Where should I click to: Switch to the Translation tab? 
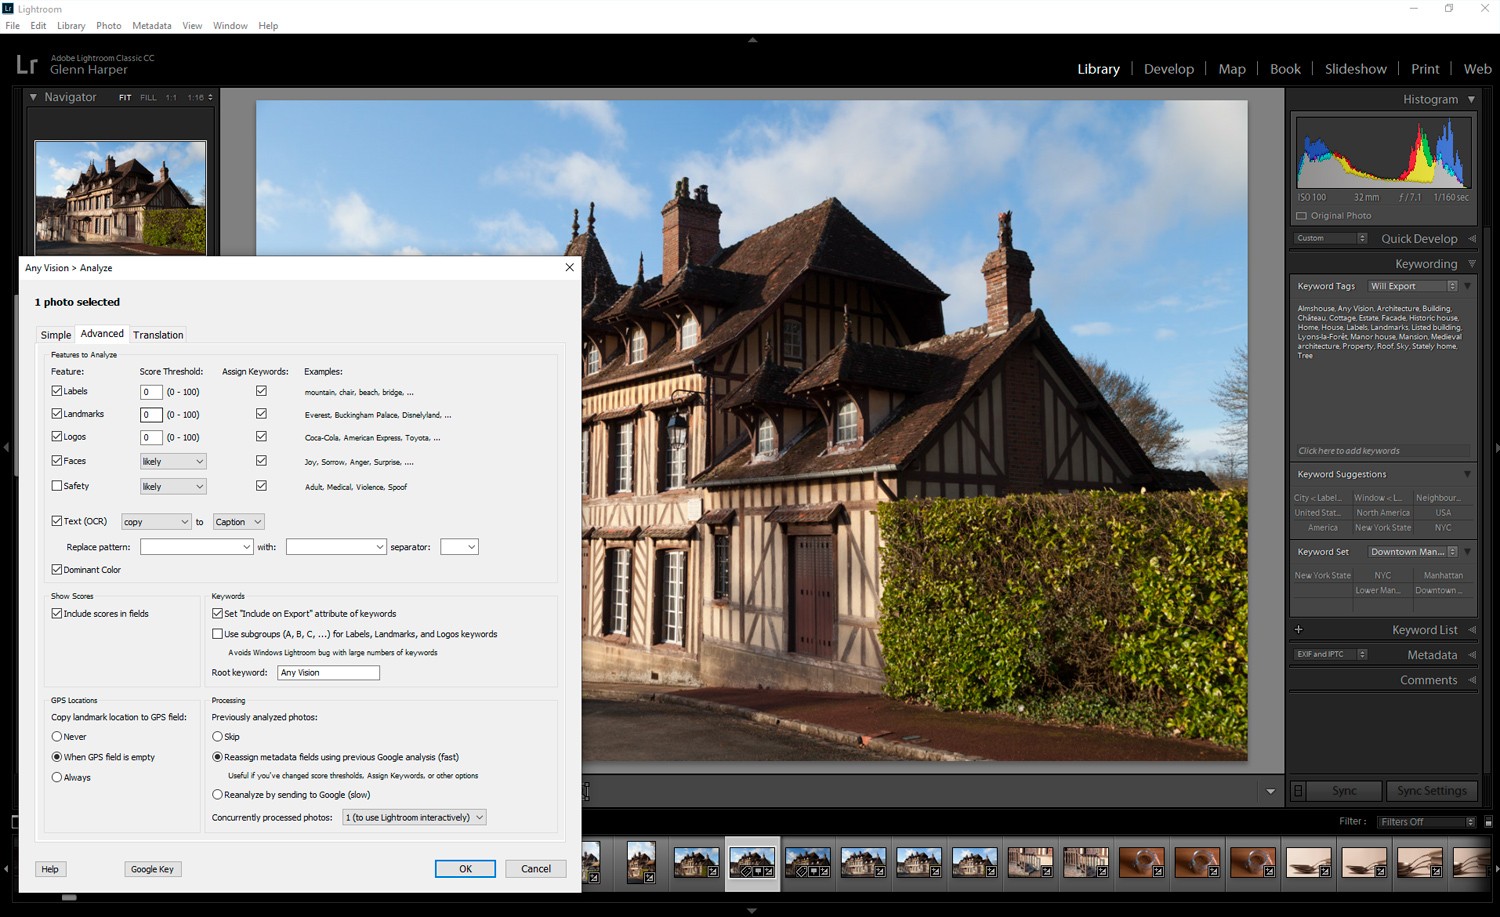(x=157, y=334)
